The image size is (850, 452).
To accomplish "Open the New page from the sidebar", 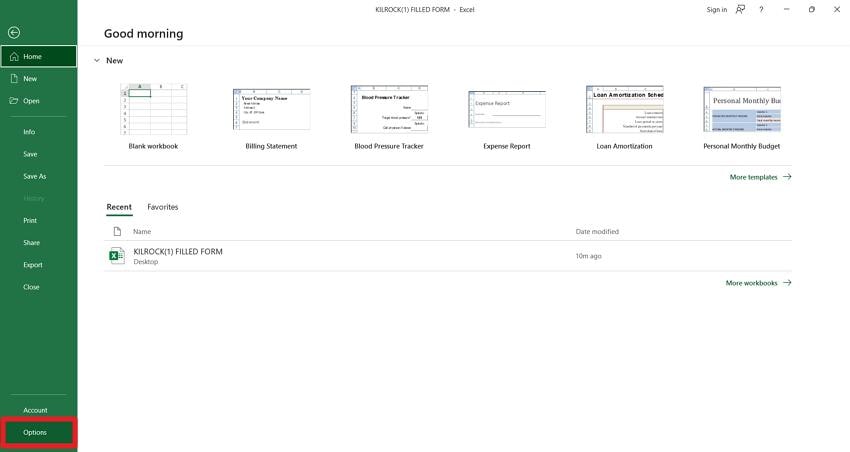I will coord(38,79).
